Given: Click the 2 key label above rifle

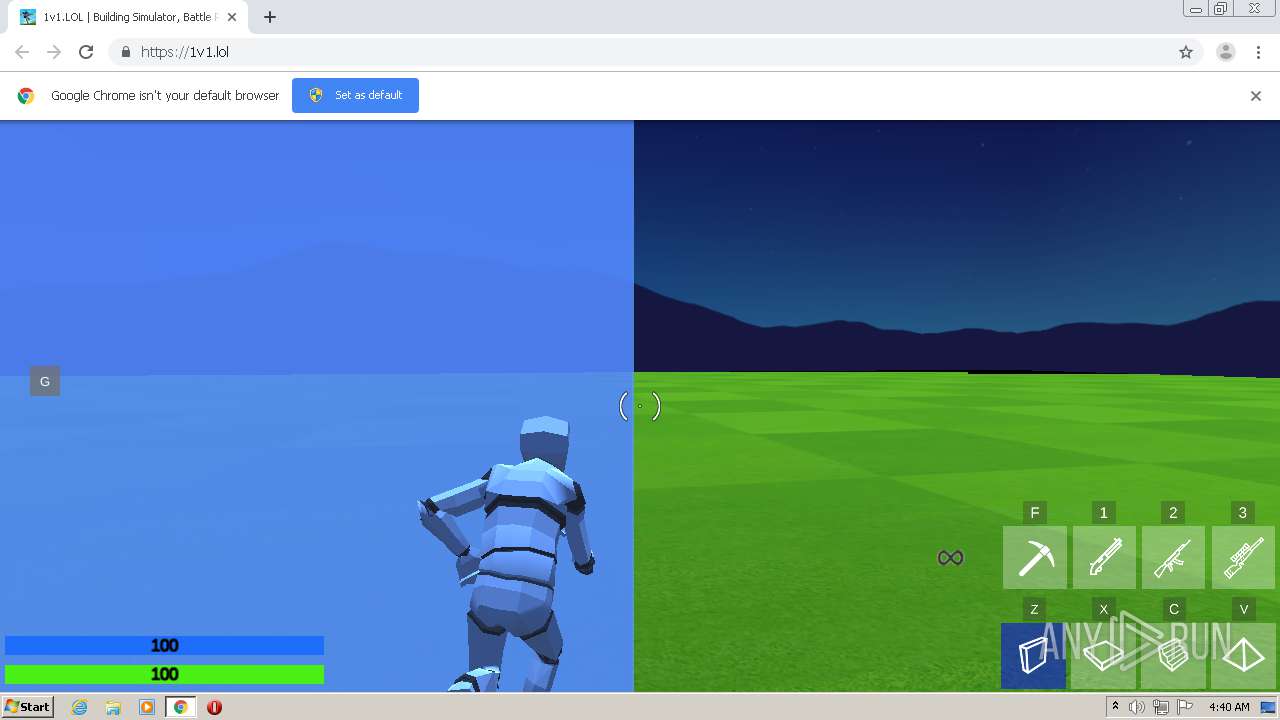Looking at the screenshot, I should point(1173,513).
